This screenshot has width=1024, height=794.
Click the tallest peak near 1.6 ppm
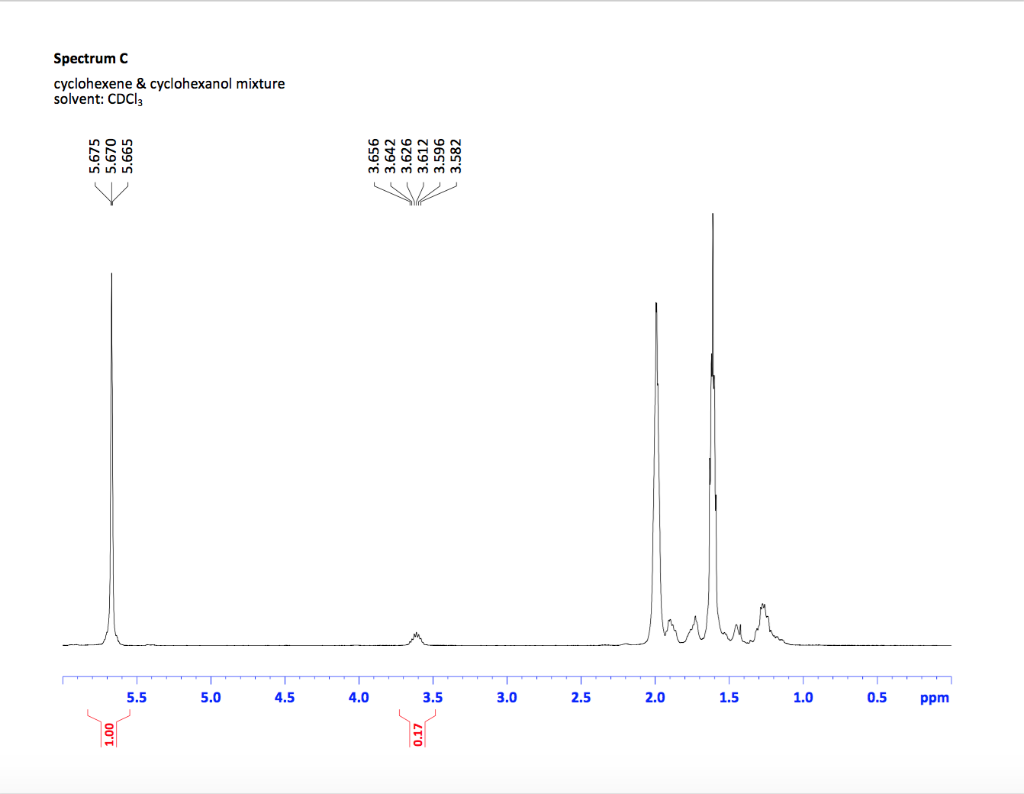[713, 215]
